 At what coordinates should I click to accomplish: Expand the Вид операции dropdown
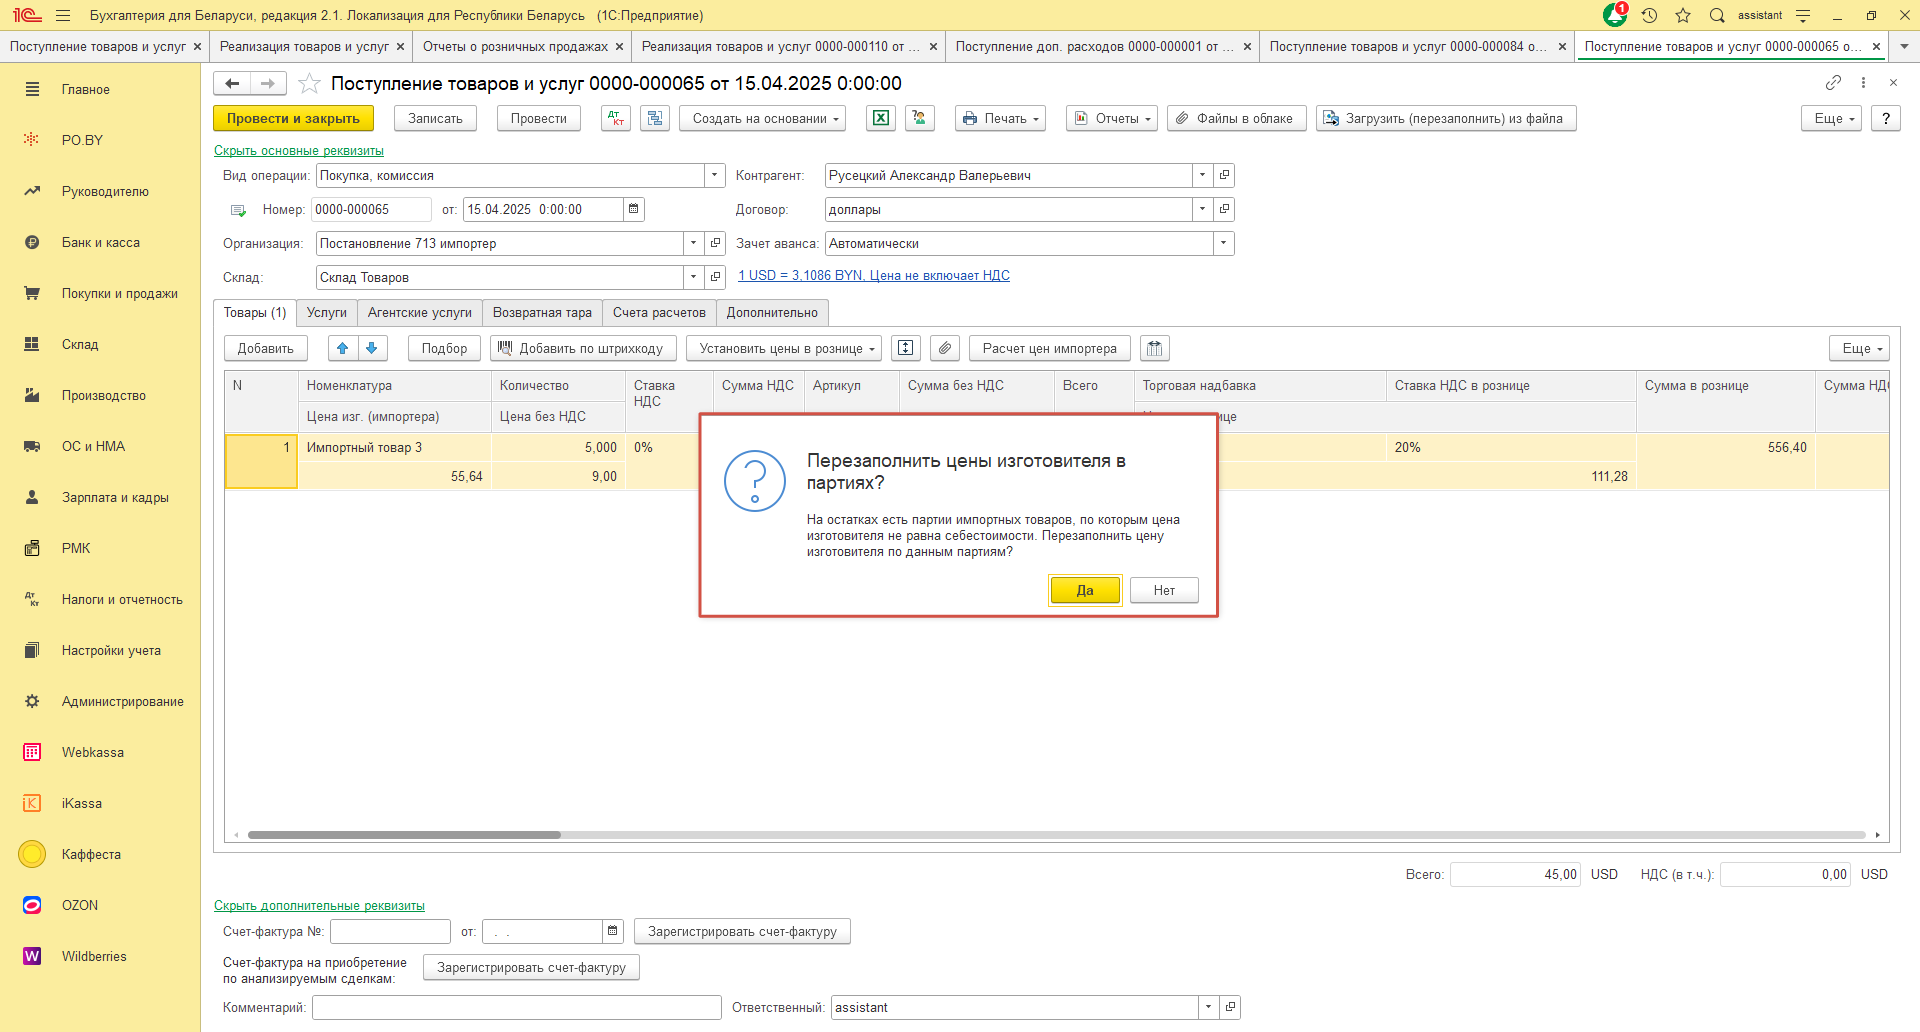tap(715, 176)
